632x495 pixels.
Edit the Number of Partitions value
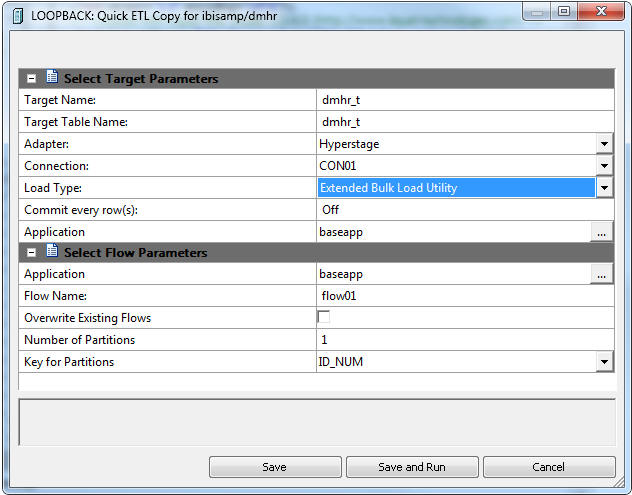click(466, 340)
